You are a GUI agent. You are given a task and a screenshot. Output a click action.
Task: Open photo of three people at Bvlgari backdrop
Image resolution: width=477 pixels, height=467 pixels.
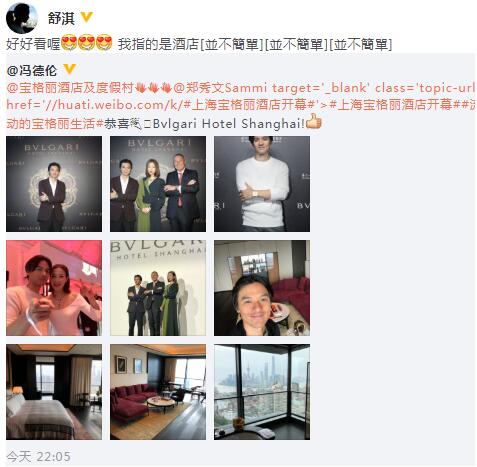pos(158,184)
